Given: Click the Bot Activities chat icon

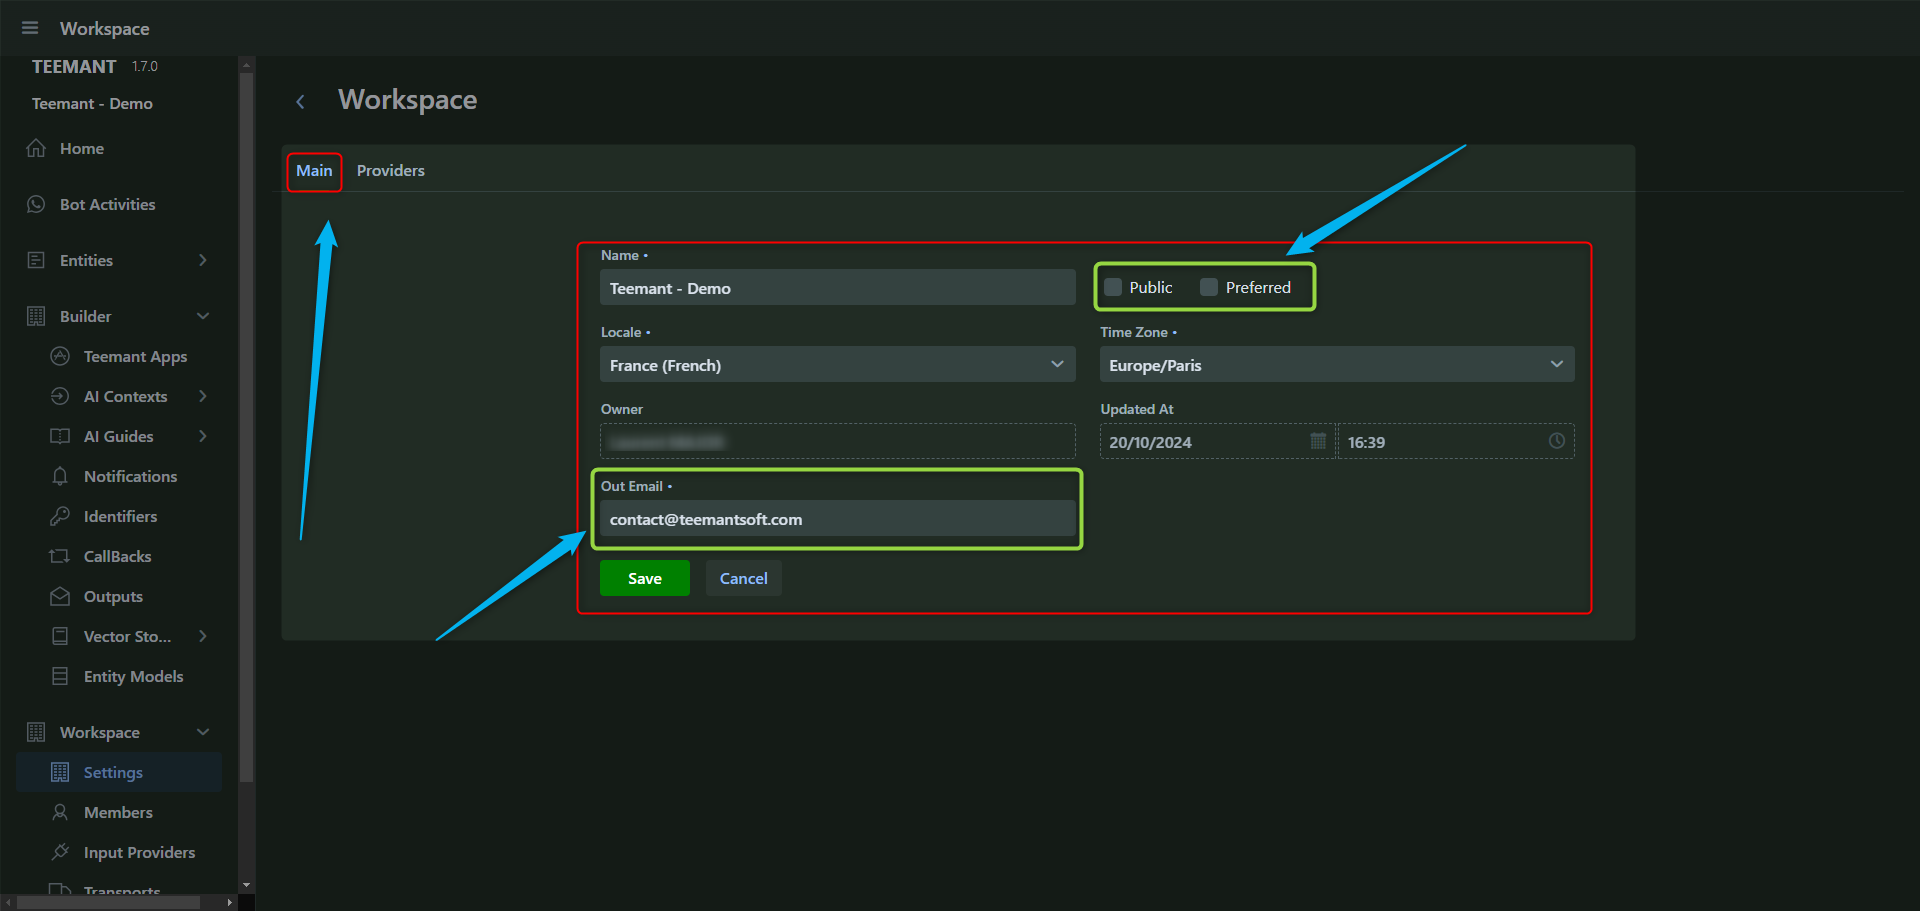Looking at the screenshot, I should 36,204.
